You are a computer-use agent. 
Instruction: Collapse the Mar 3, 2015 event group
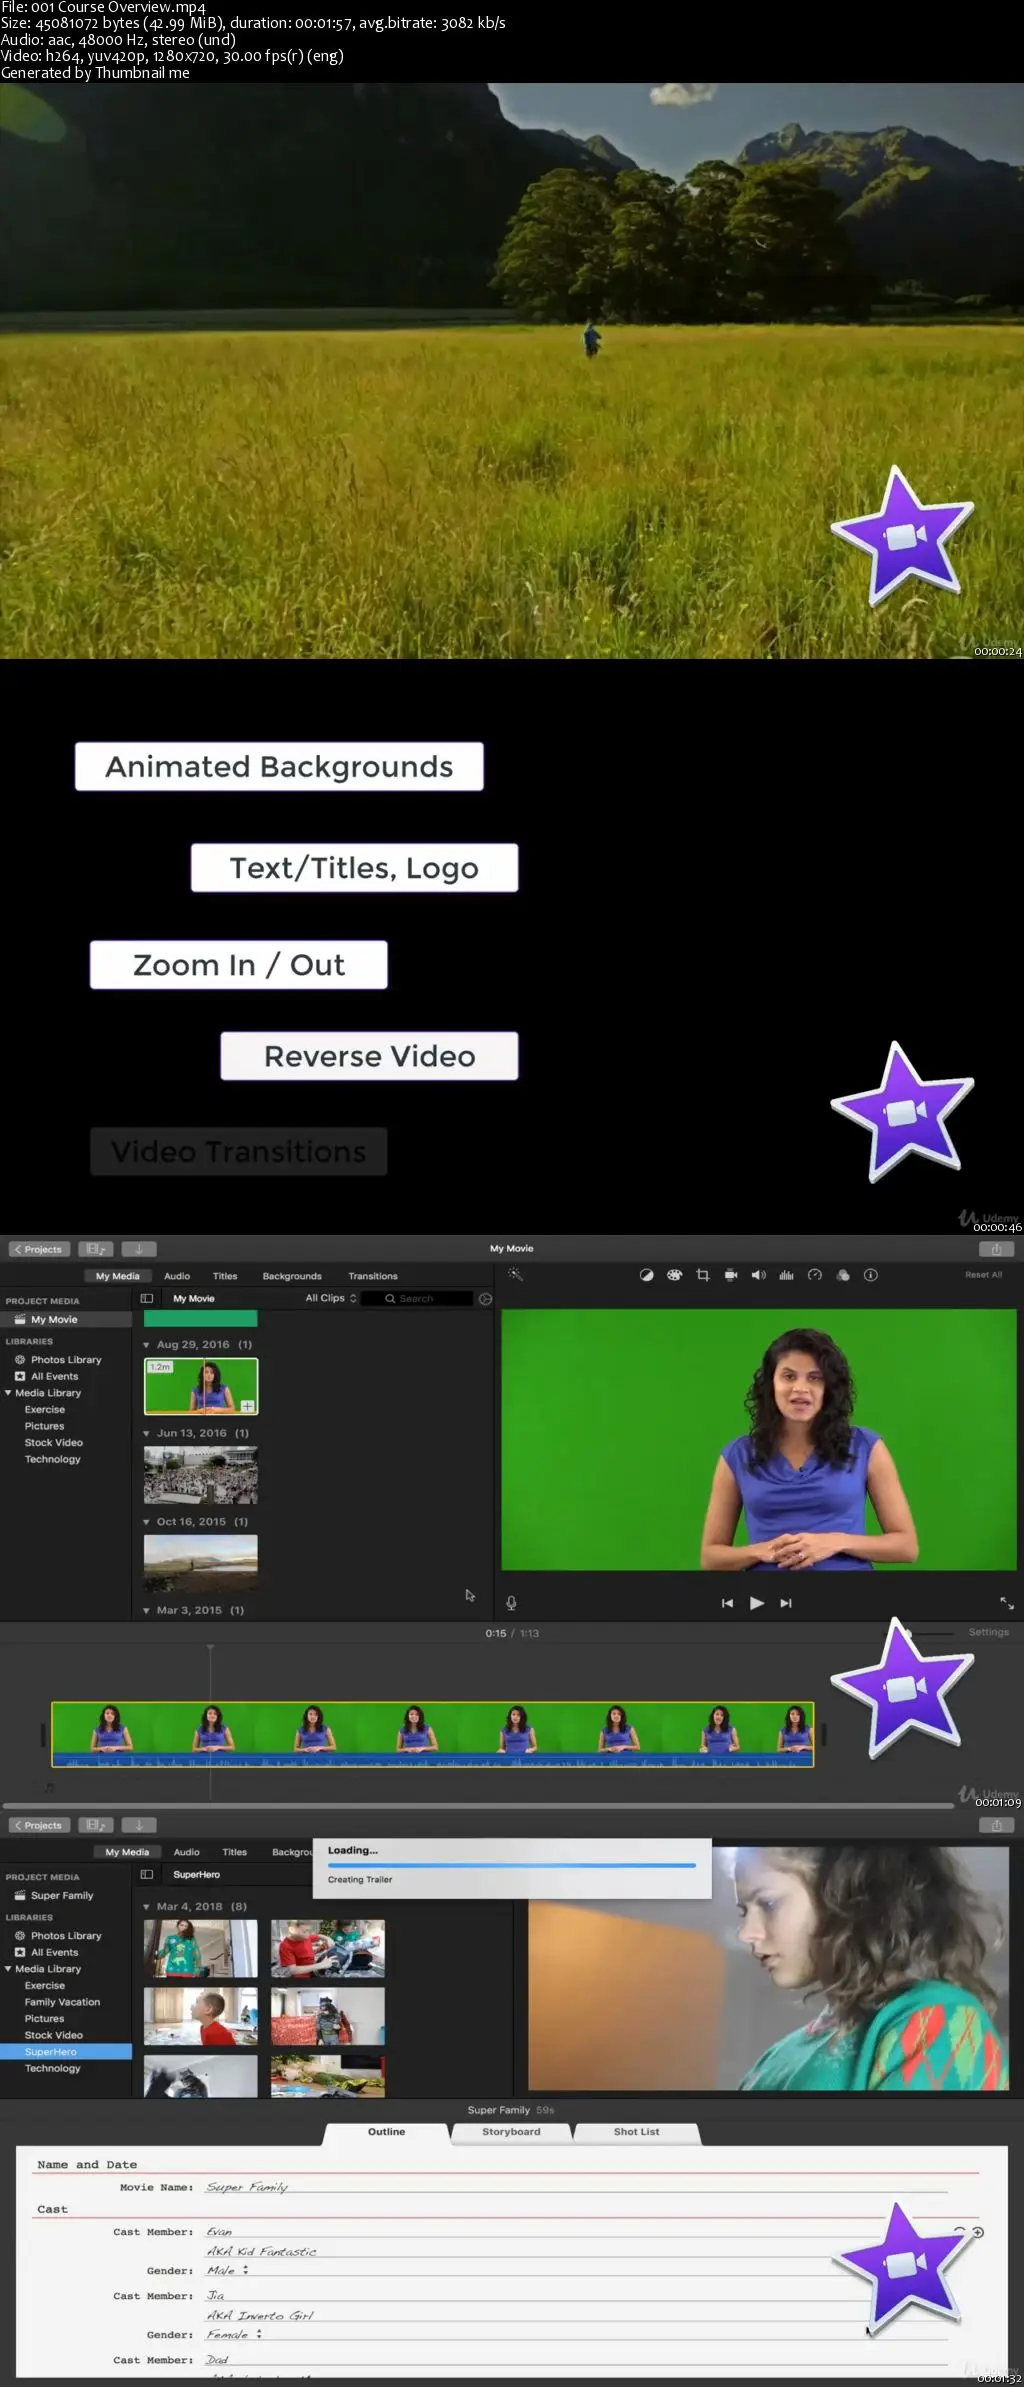tap(146, 1611)
